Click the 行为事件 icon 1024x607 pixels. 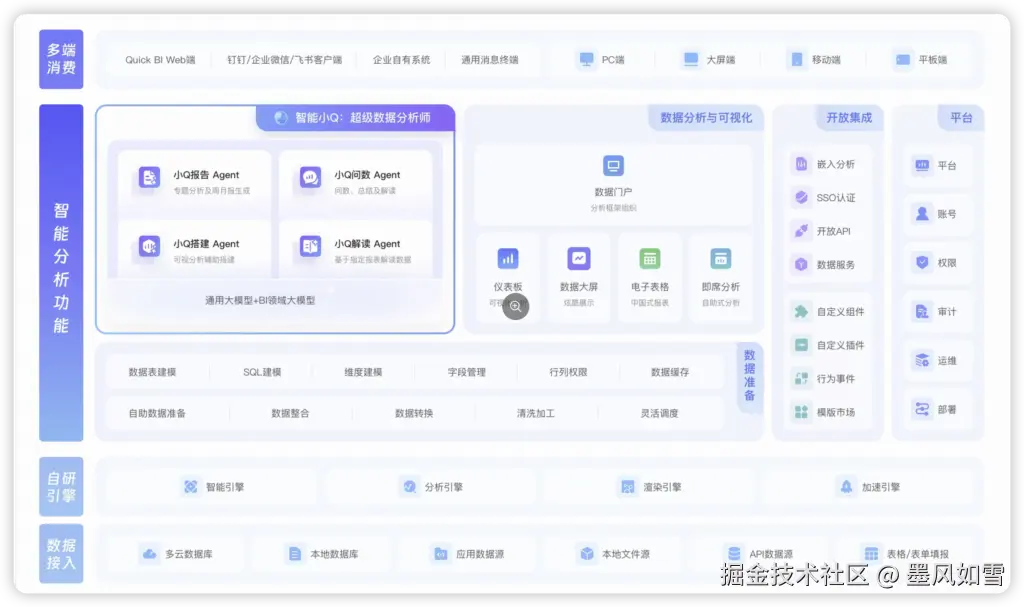click(x=801, y=378)
